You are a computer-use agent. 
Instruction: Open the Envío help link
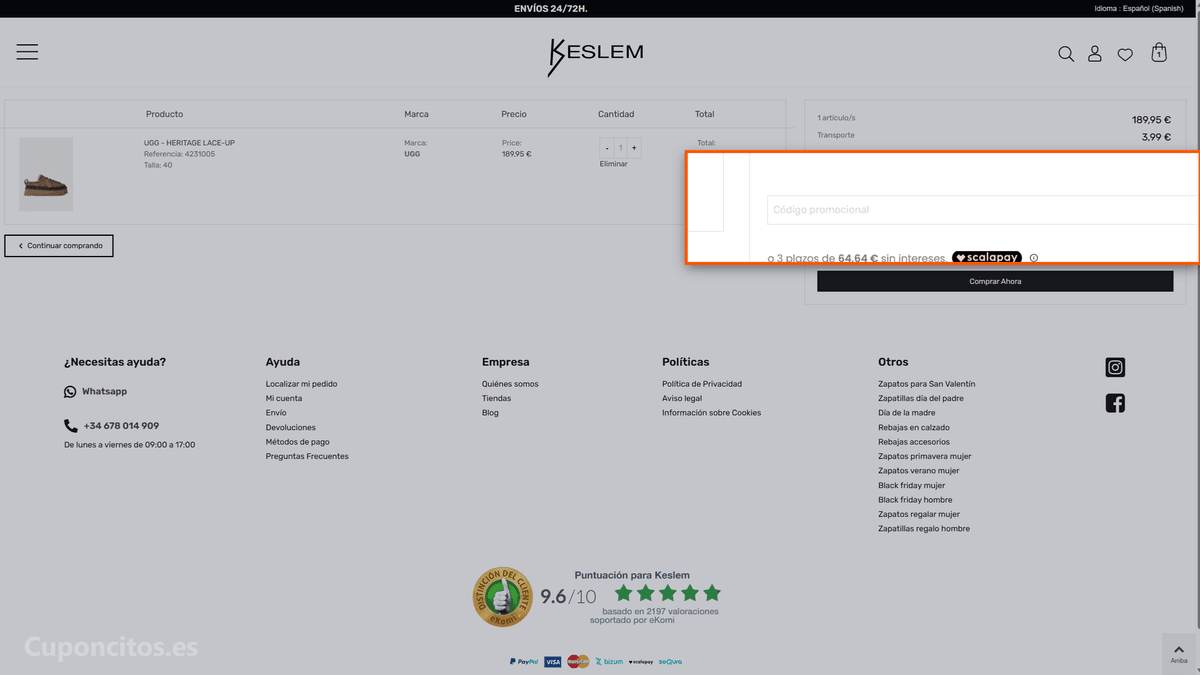point(276,413)
